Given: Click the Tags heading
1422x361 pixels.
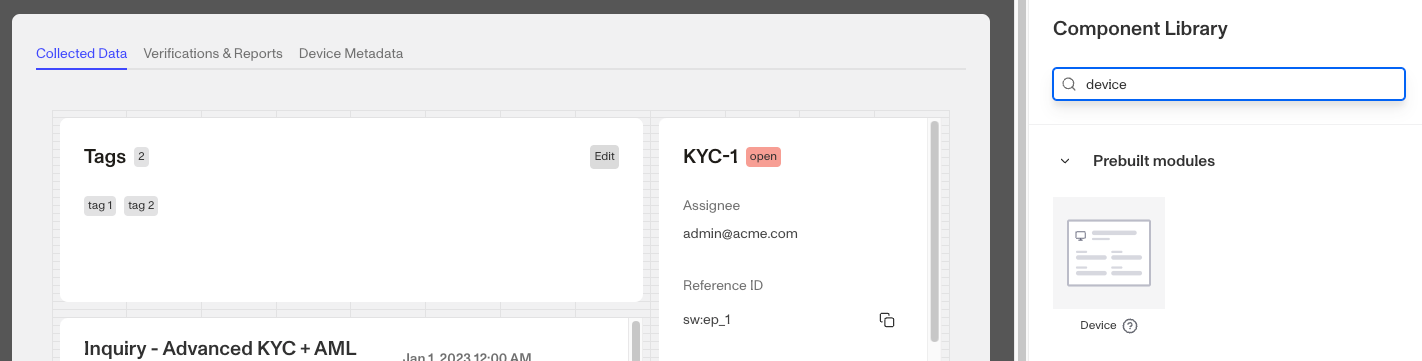Looking at the screenshot, I should 105,156.
